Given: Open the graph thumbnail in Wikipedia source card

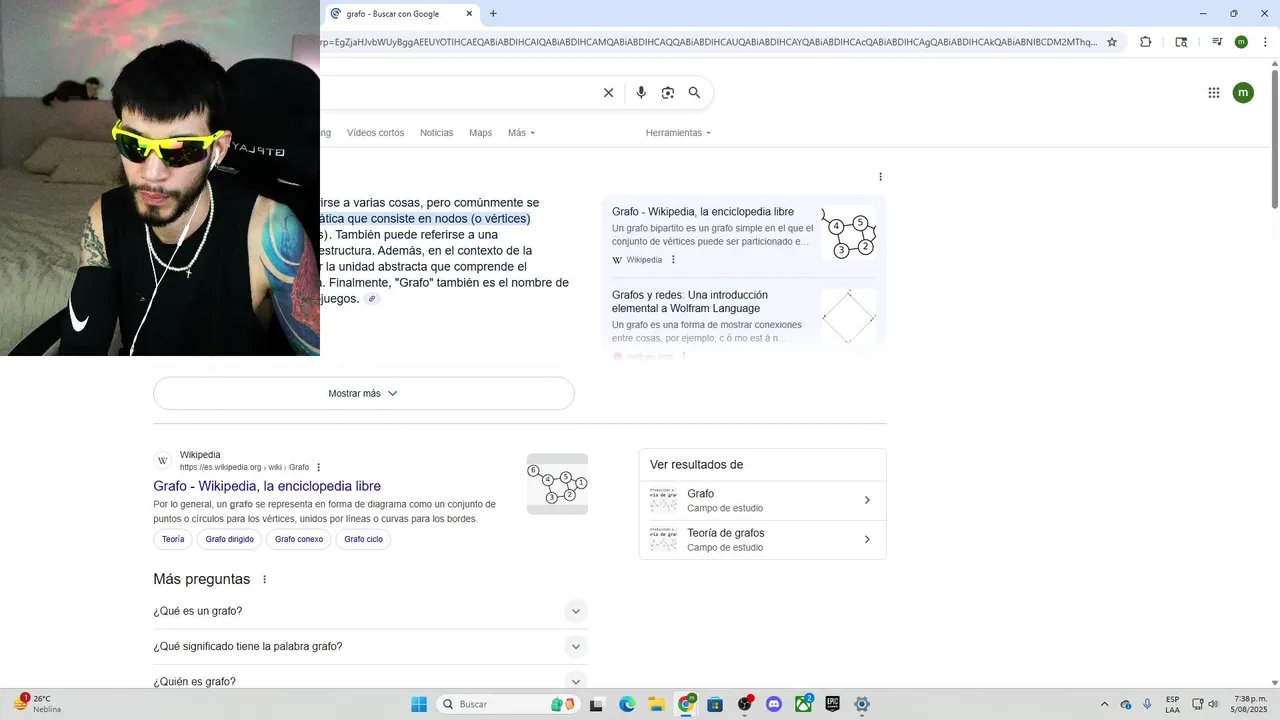Looking at the screenshot, I should (848, 234).
